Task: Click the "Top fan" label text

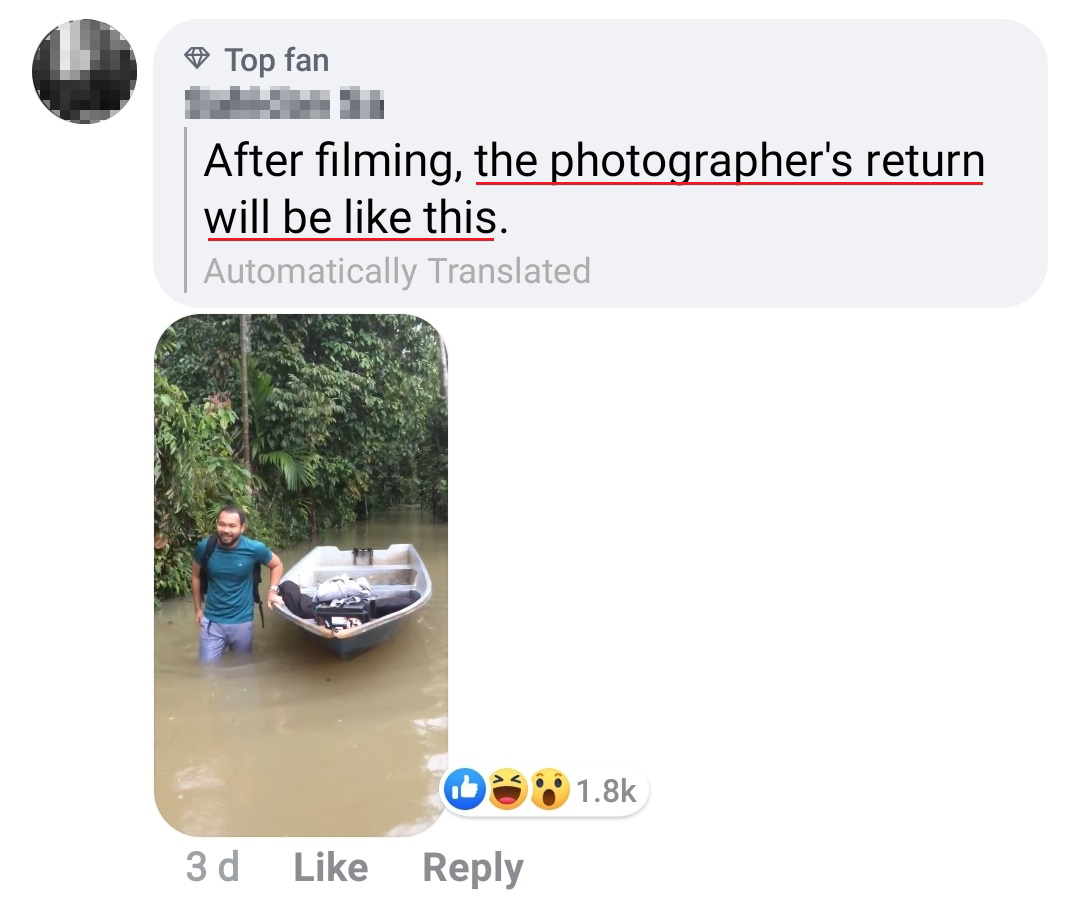Action: 276,60
